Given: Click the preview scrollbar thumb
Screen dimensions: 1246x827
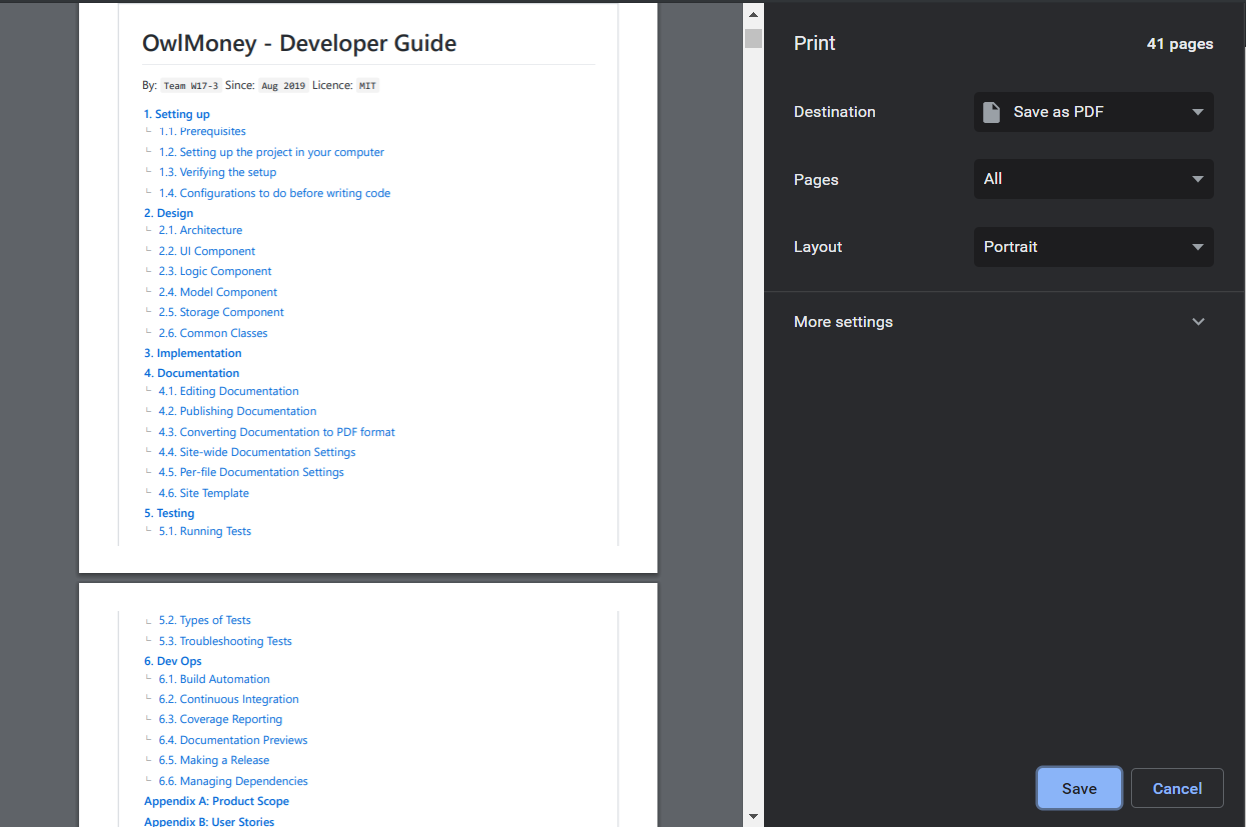Looking at the screenshot, I should [753, 39].
